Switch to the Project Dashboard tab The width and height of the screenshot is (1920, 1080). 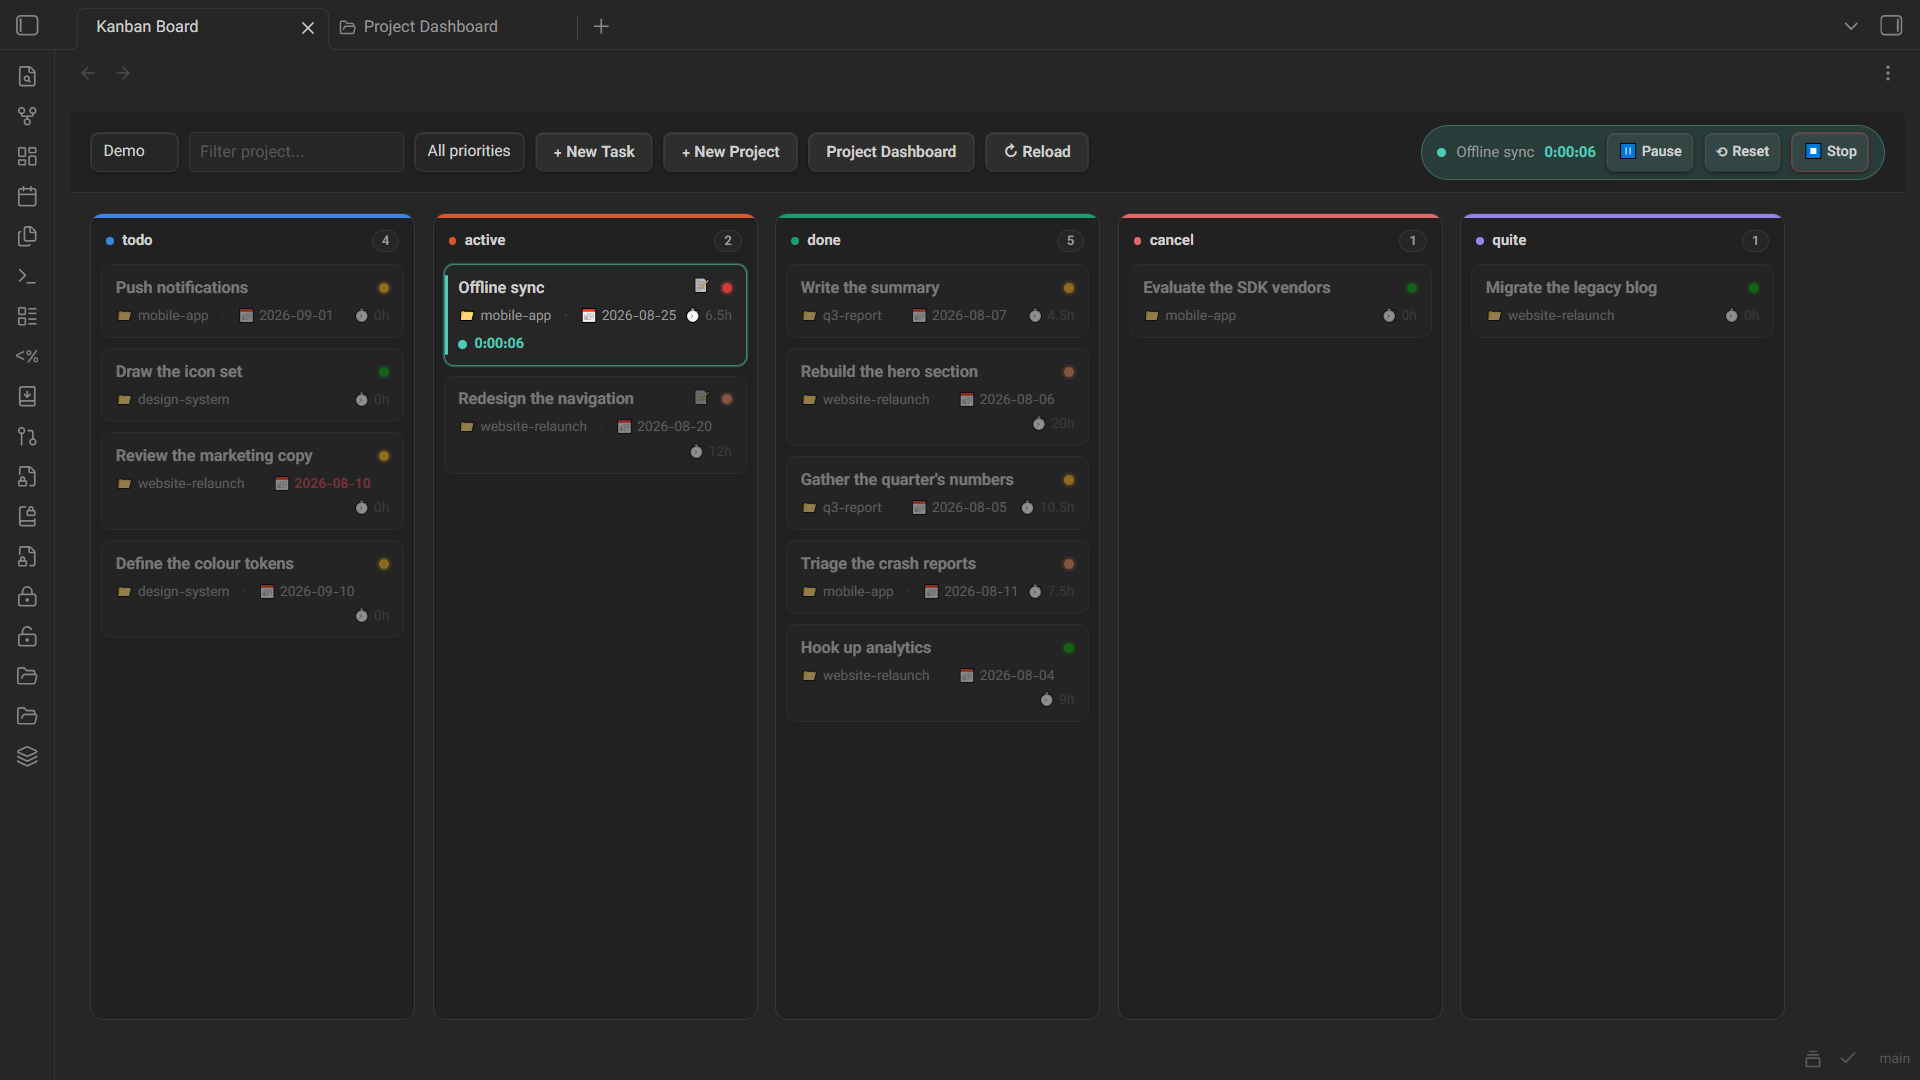click(431, 27)
